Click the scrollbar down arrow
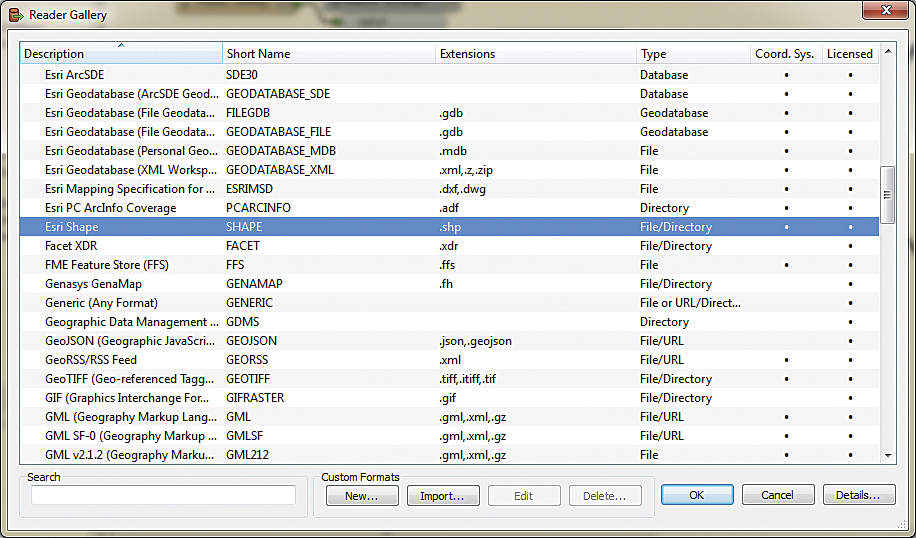This screenshot has height=538, width=916. (x=887, y=455)
